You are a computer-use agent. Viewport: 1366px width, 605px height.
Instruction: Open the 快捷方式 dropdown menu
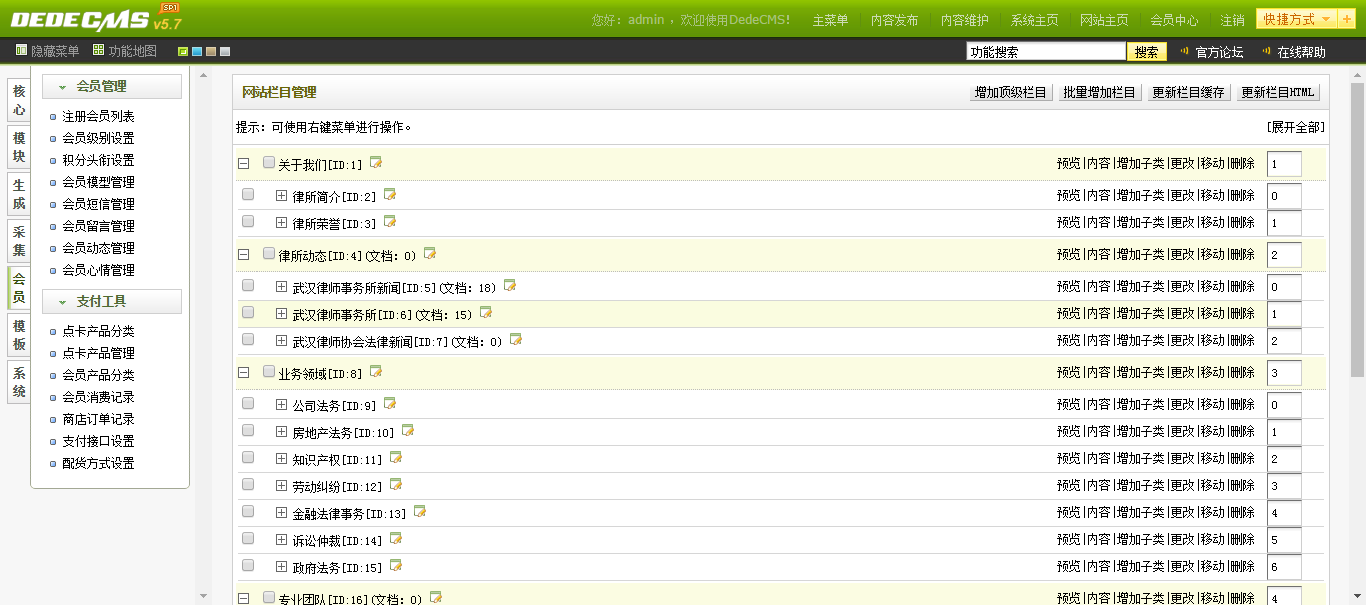tap(1298, 19)
